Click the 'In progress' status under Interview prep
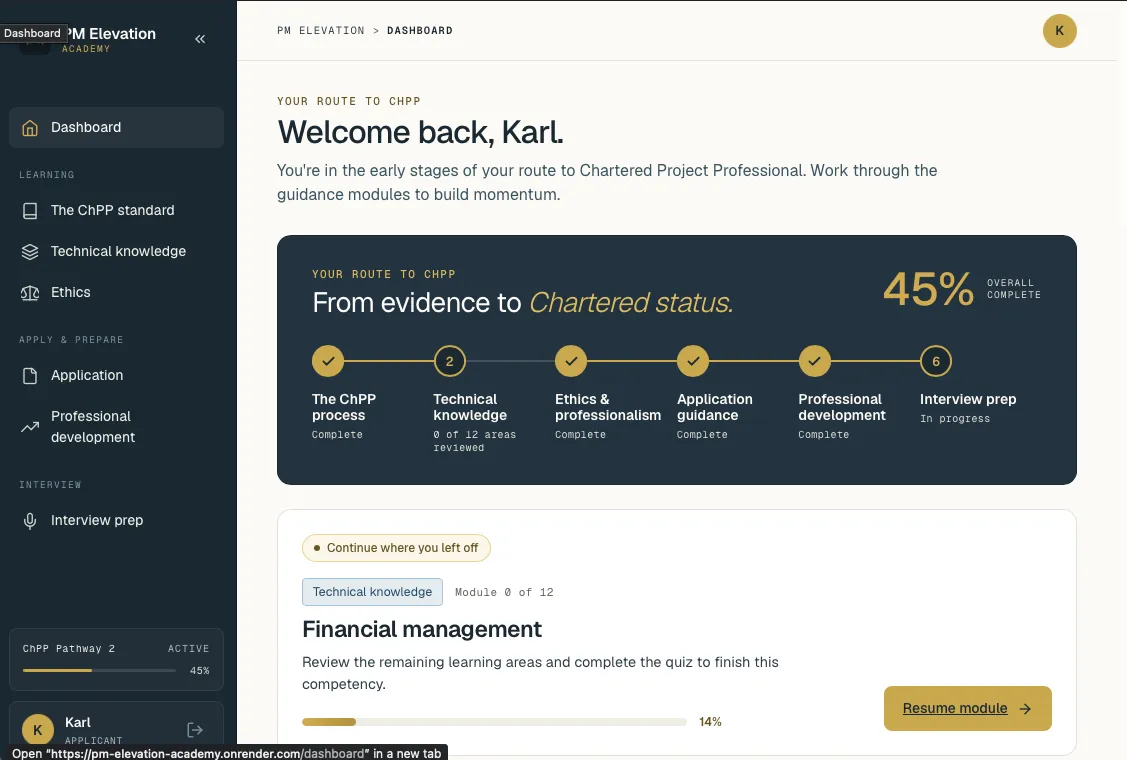The width and height of the screenshot is (1127, 760). [x=954, y=418]
